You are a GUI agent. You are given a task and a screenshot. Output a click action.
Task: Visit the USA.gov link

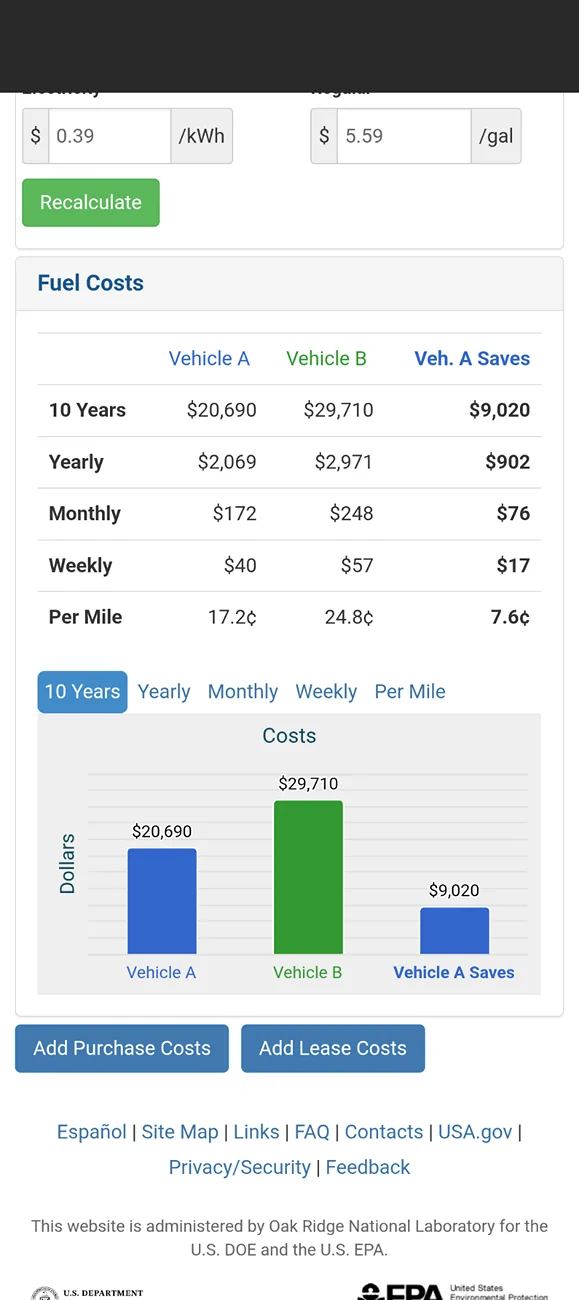click(x=475, y=1131)
